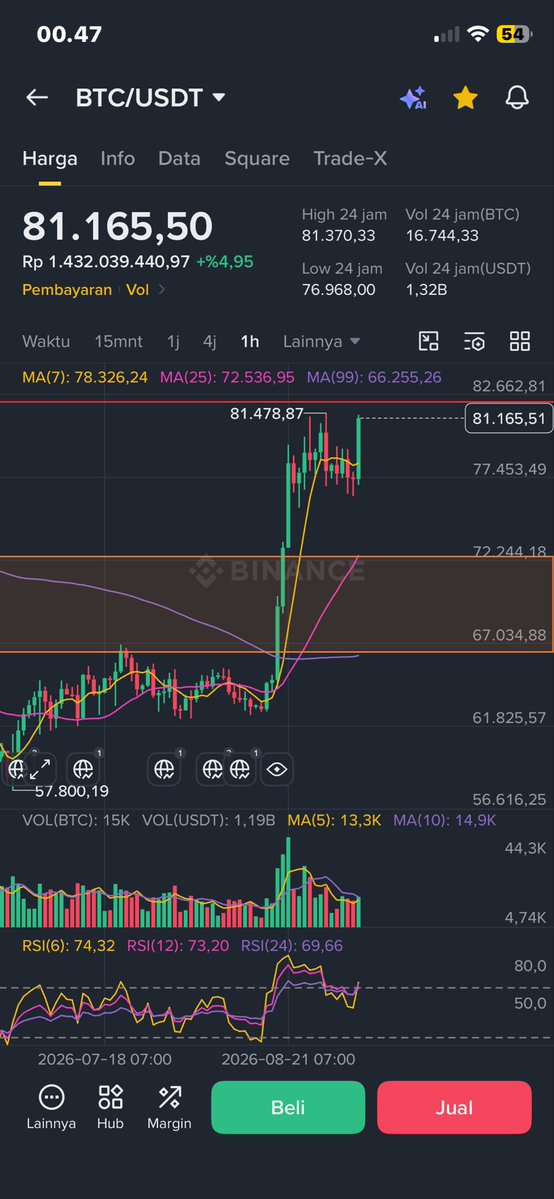Tap the volume MA(5): 13,3K label
554x1199 pixels.
pyautogui.click(x=334, y=820)
